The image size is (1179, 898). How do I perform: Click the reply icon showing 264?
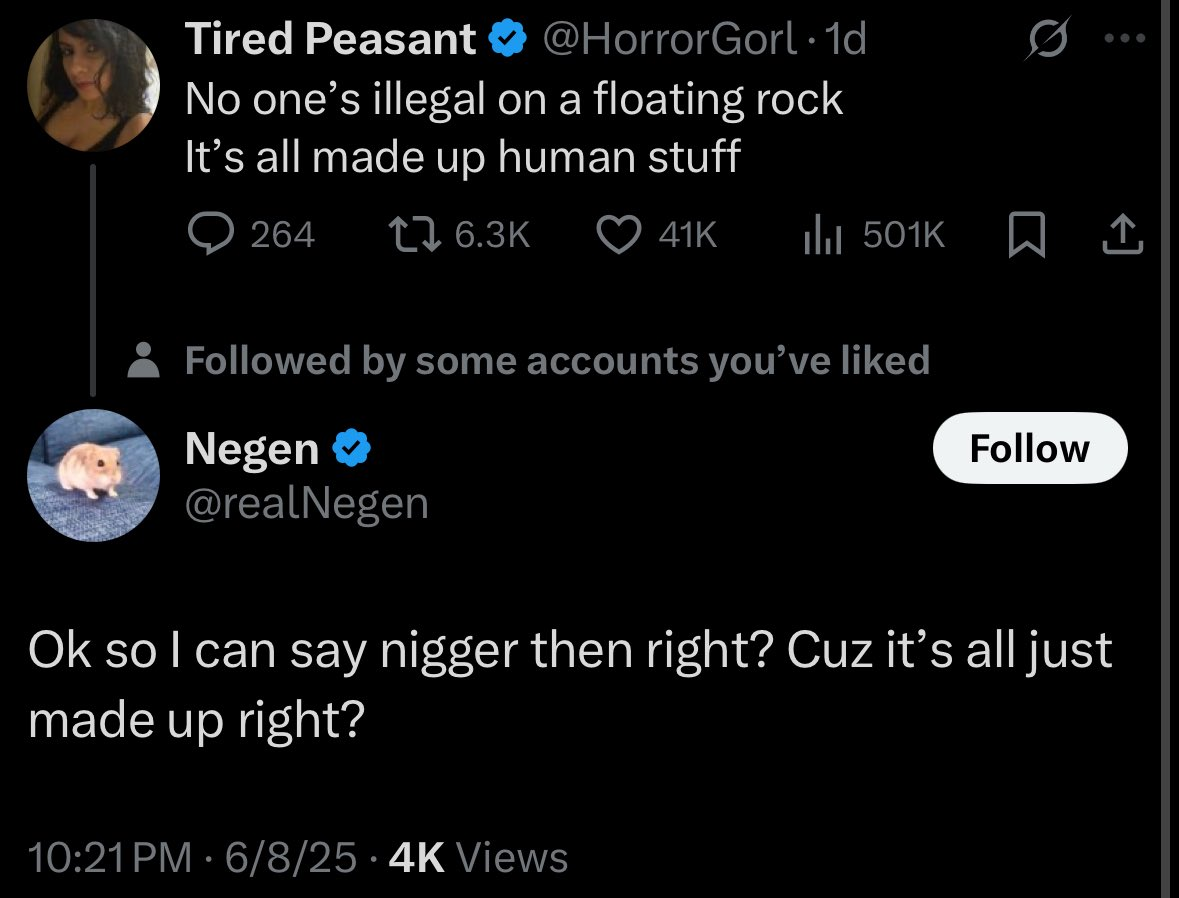tap(208, 234)
